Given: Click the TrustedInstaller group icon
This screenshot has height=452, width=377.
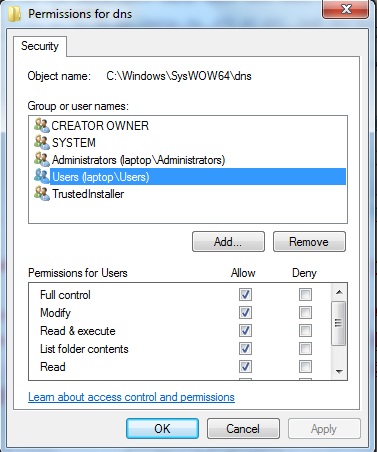Looking at the screenshot, I should coord(42,193).
